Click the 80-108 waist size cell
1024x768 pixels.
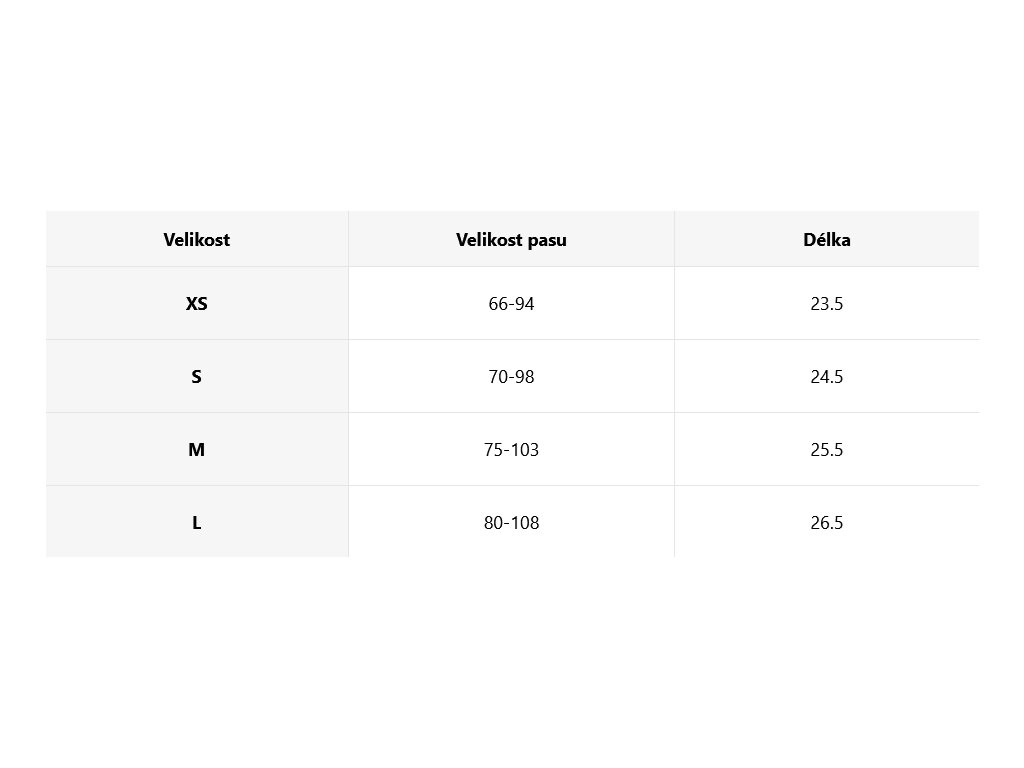511,523
